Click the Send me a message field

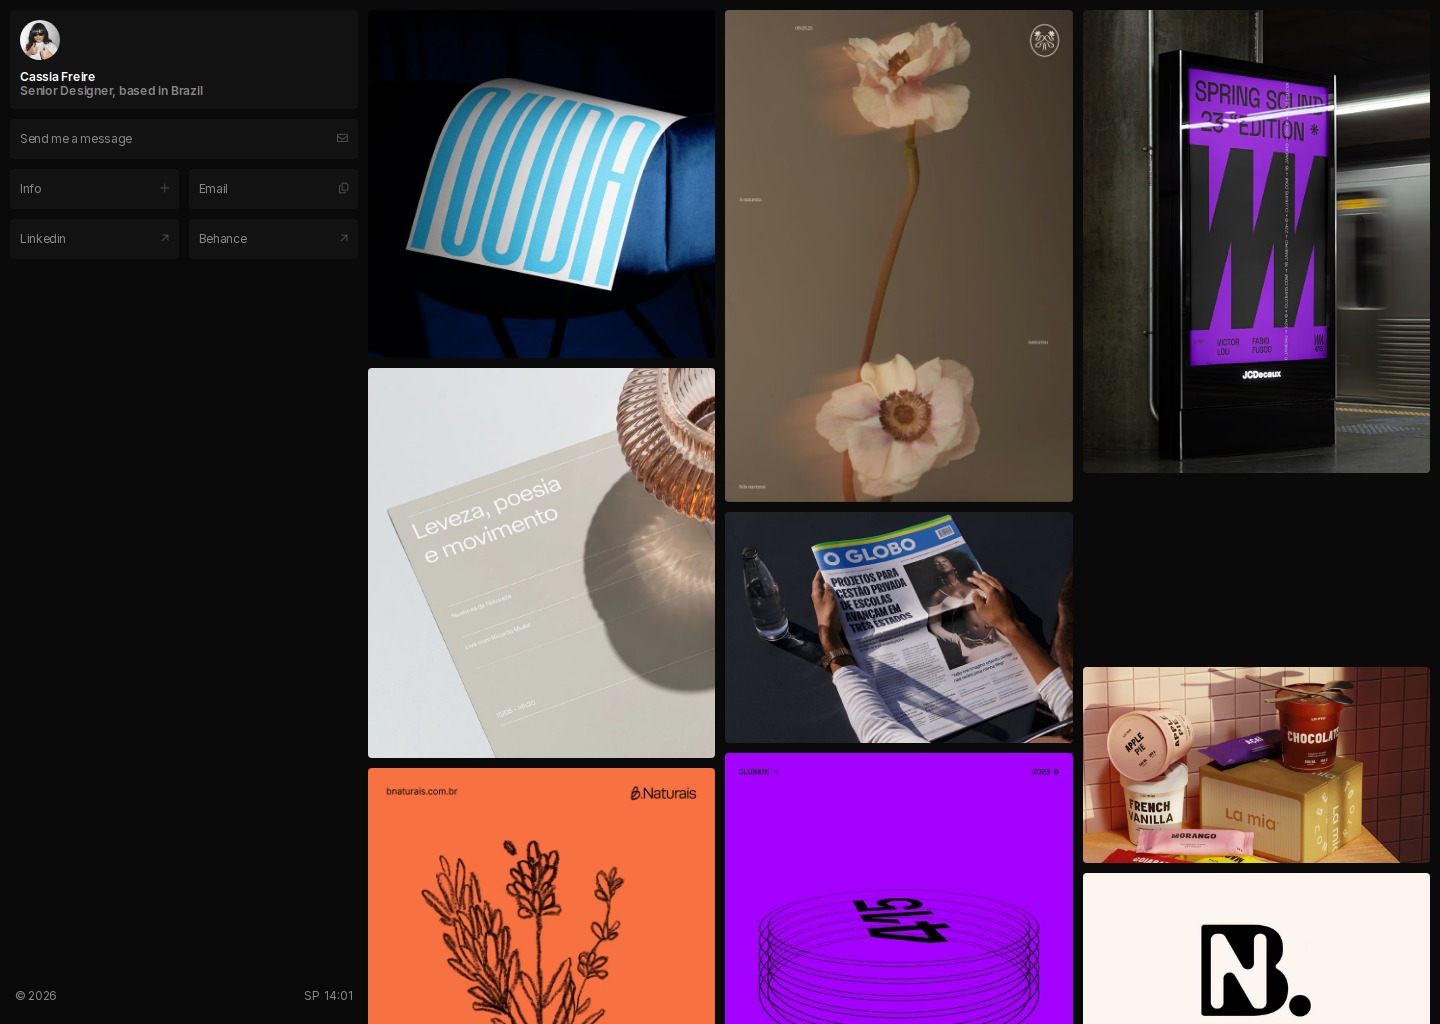tap(184, 139)
